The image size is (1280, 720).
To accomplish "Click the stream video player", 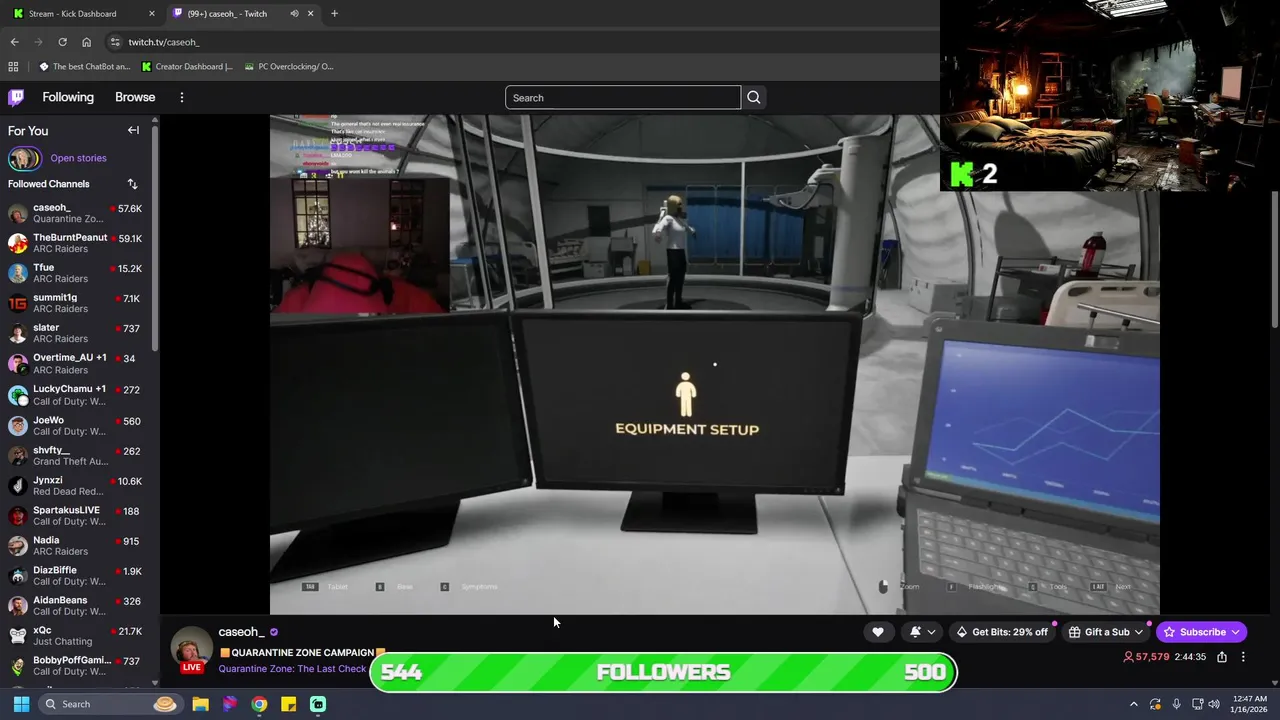I will point(715,364).
